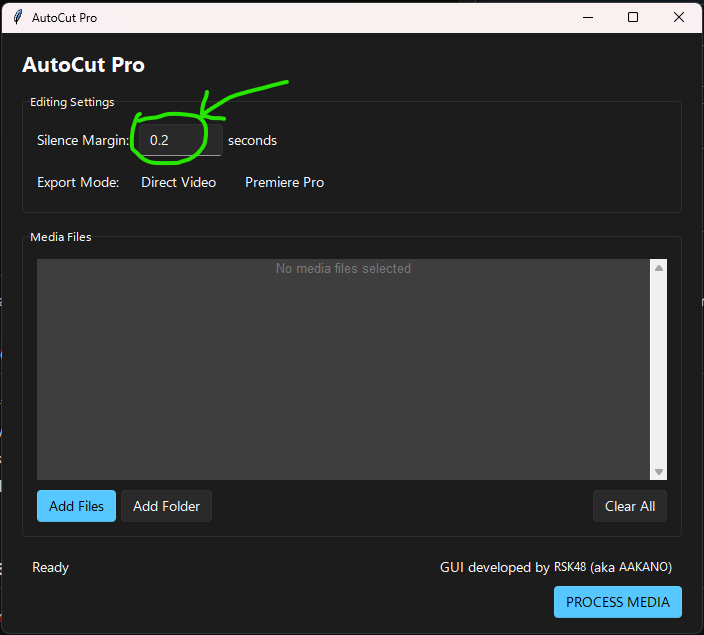Close the AutoCut Pro window
This screenshot has height=635, width=704.
point(679,18)
